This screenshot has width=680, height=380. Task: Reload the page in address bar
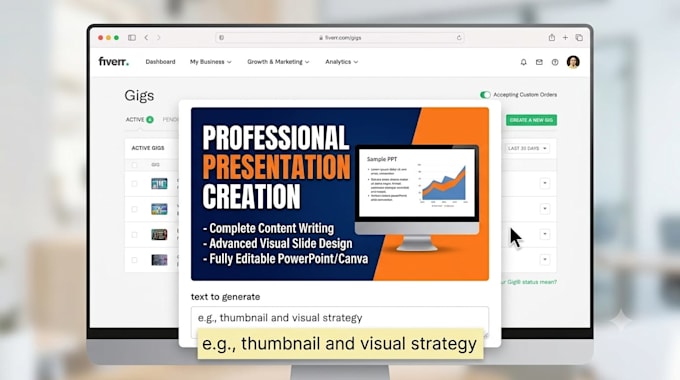point(459,38)
